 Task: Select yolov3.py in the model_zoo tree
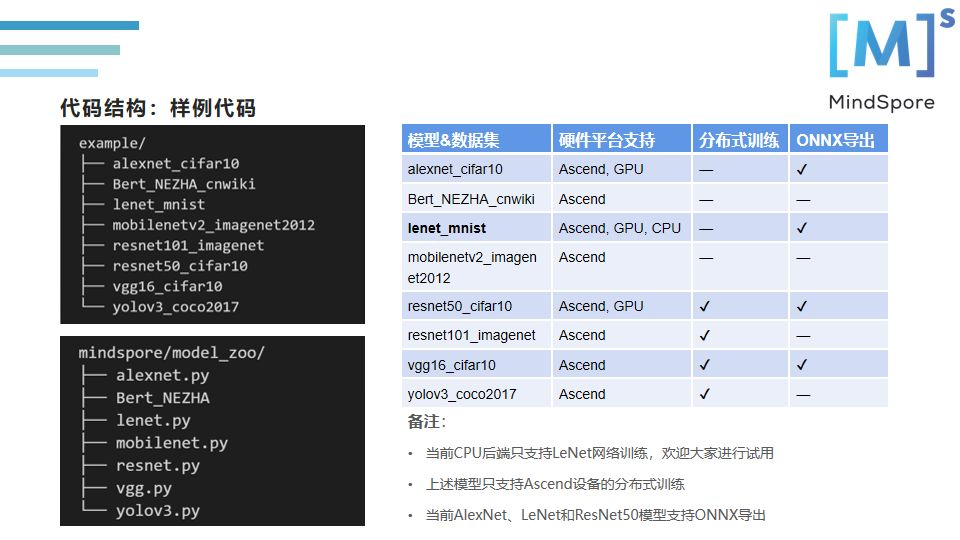157,511
